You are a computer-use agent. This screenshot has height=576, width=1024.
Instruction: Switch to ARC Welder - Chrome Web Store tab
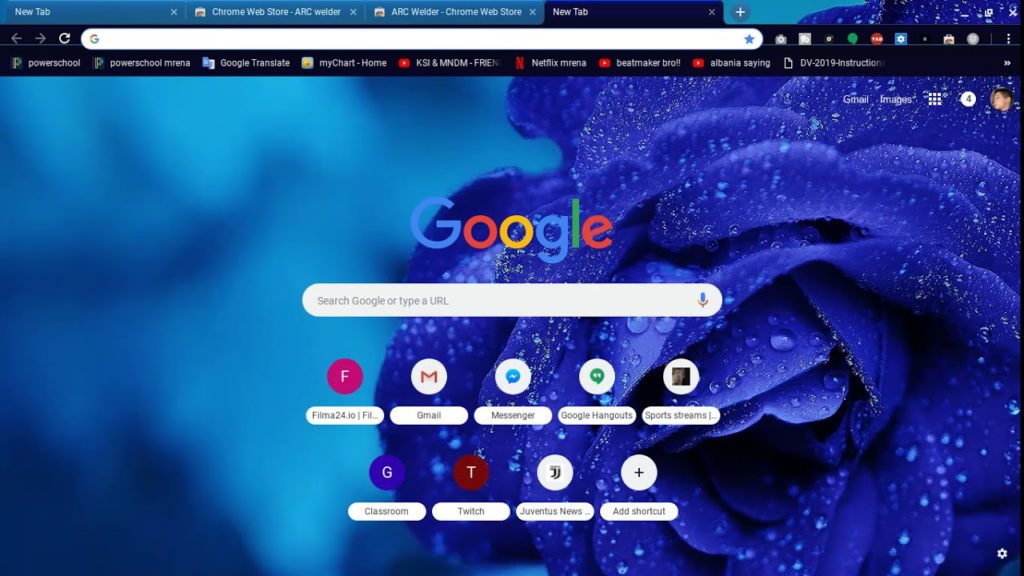(x=455, y=12)
